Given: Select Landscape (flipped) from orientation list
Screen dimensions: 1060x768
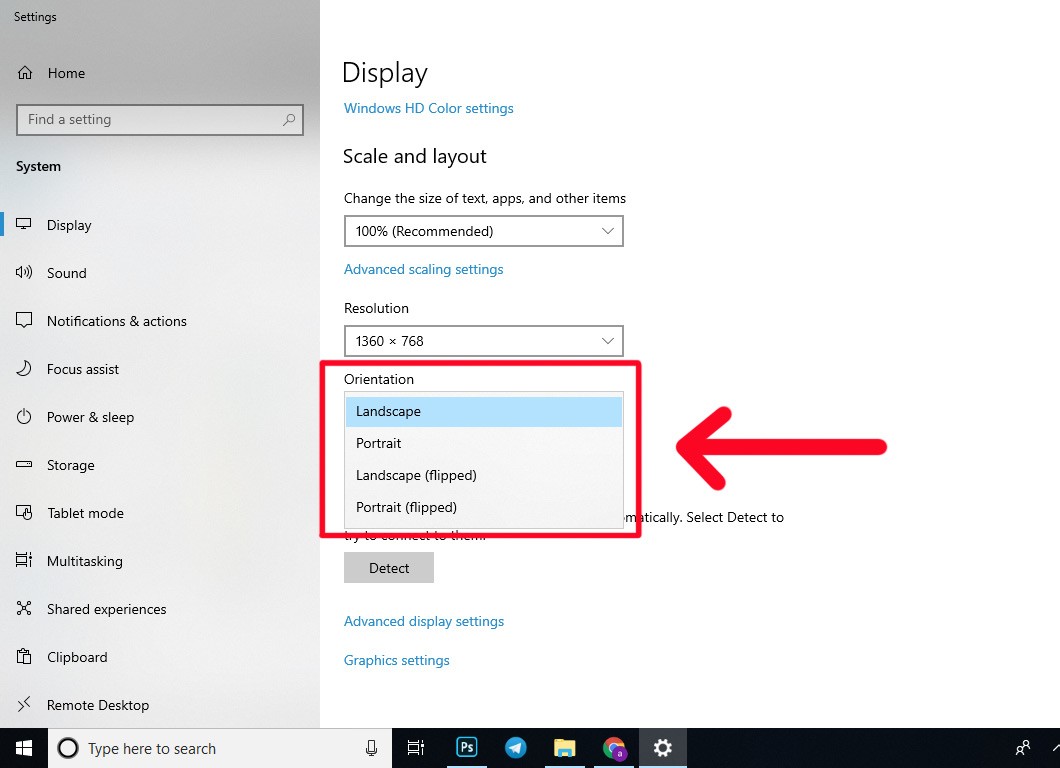Looking at the screenshot, I should click(416, 475).
